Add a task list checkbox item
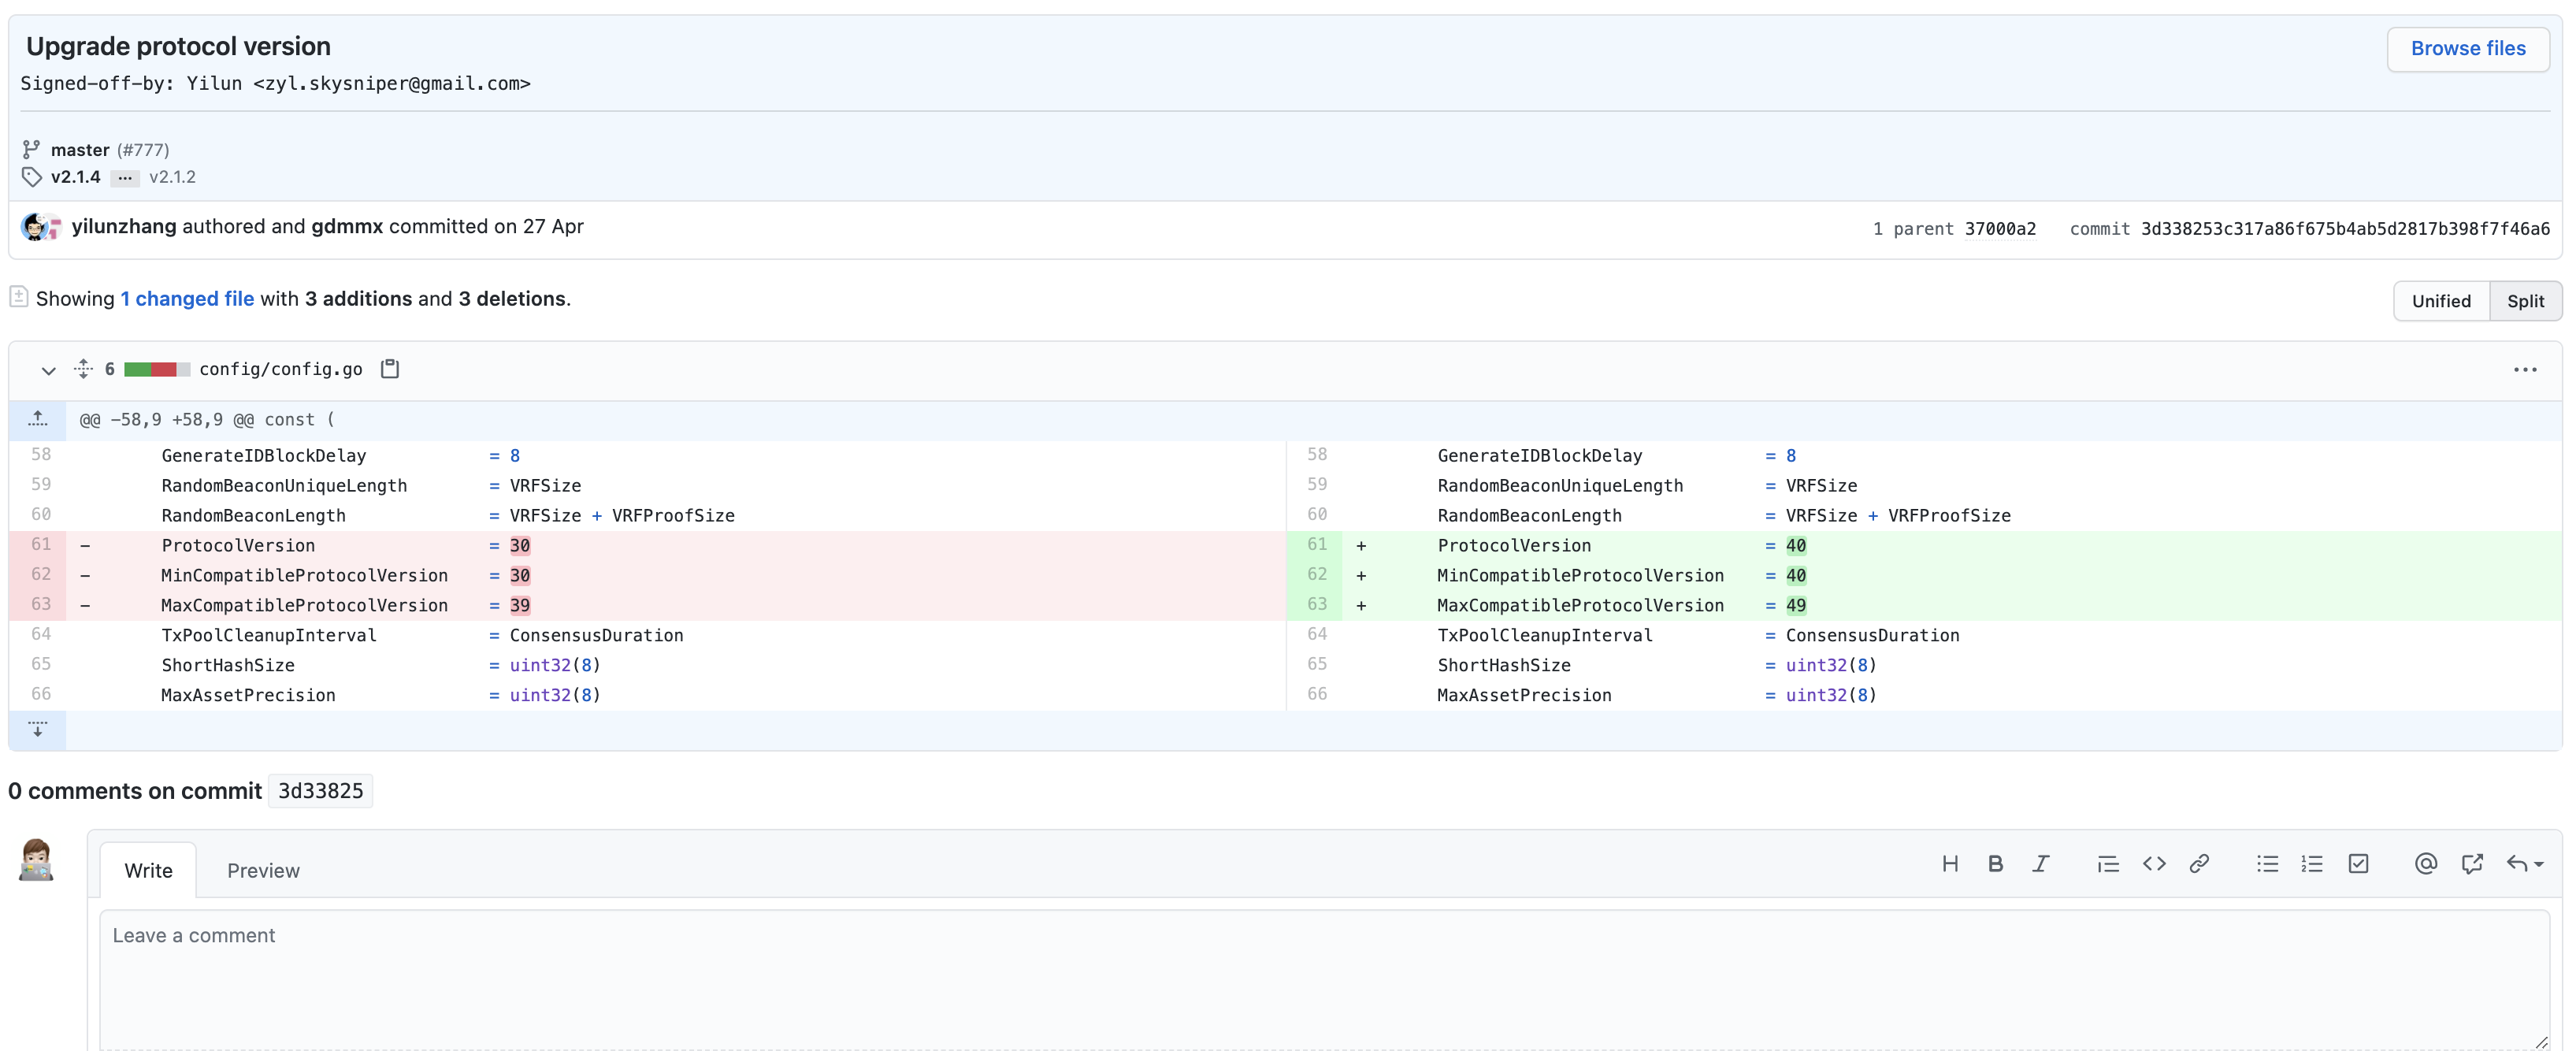The width and height of the screenshot is (2576, 1051). coord(2357,864)
